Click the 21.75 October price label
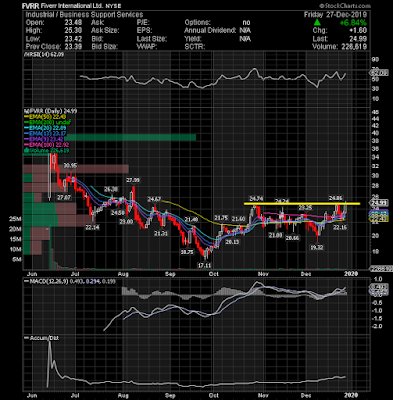The width and height of the screenshot is (393, 400). [221, 218]
